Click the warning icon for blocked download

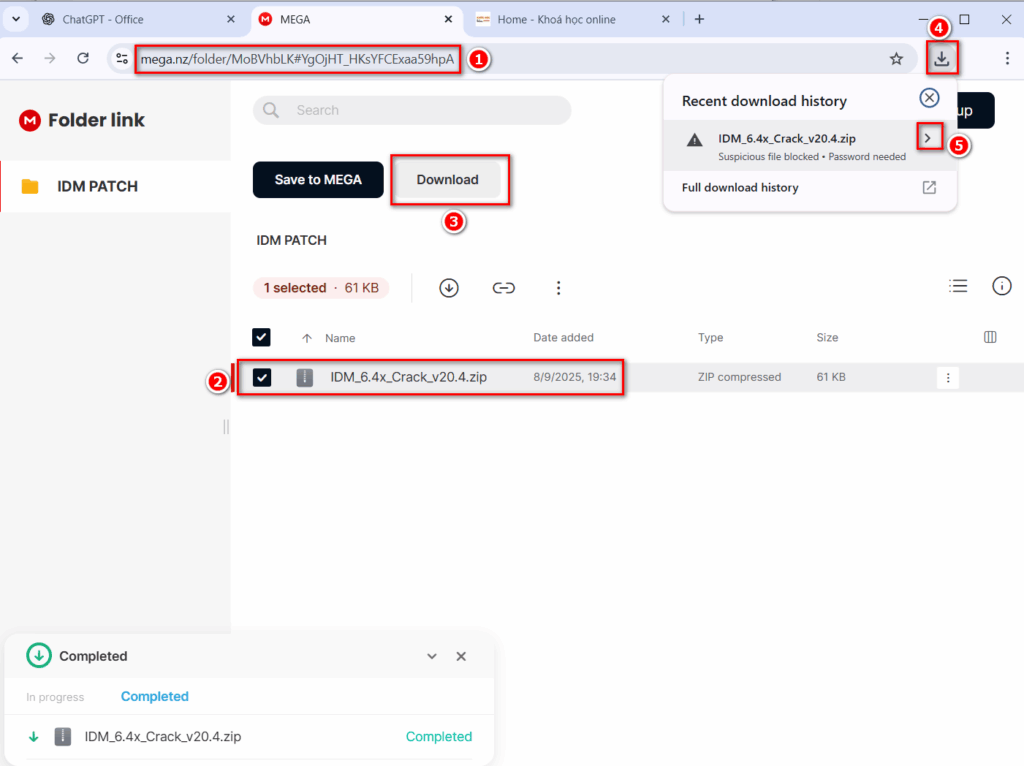coord(694,139)
